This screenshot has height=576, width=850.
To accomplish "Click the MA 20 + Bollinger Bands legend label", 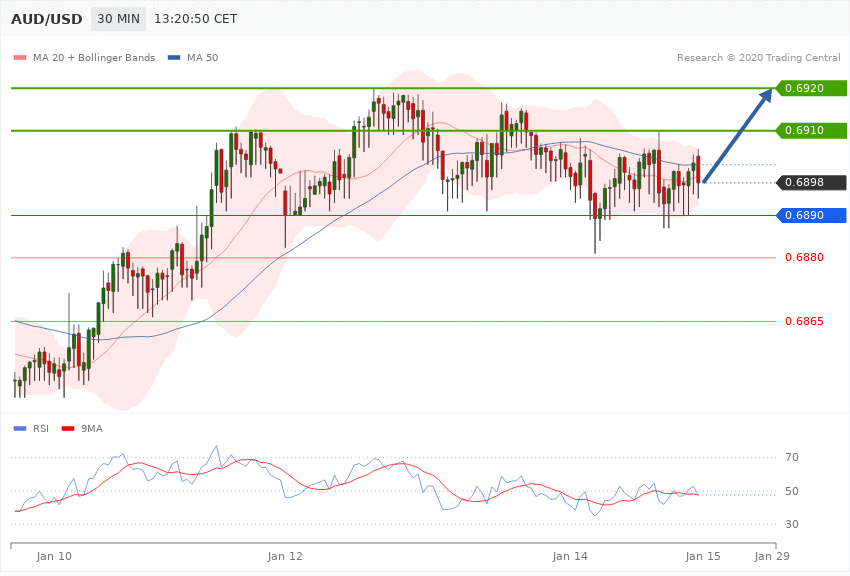I will (94, 57).
